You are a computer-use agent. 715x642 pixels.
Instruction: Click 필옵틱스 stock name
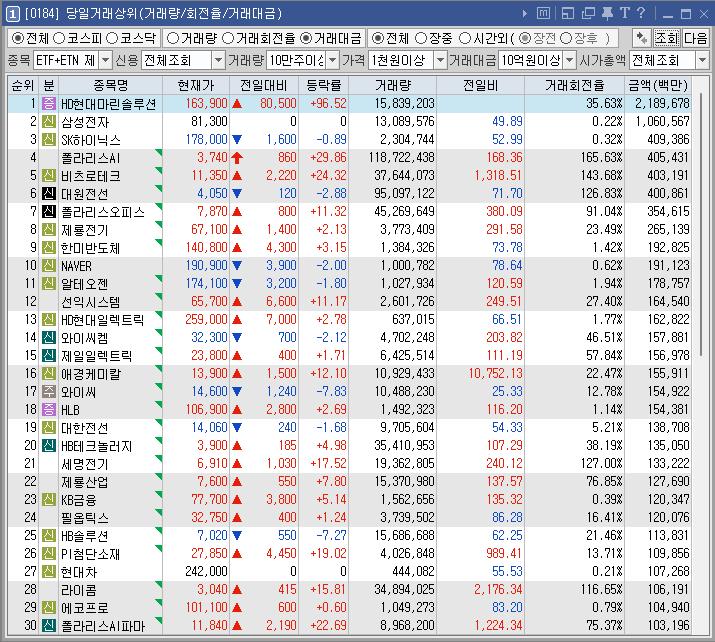(x=85, y=518)
